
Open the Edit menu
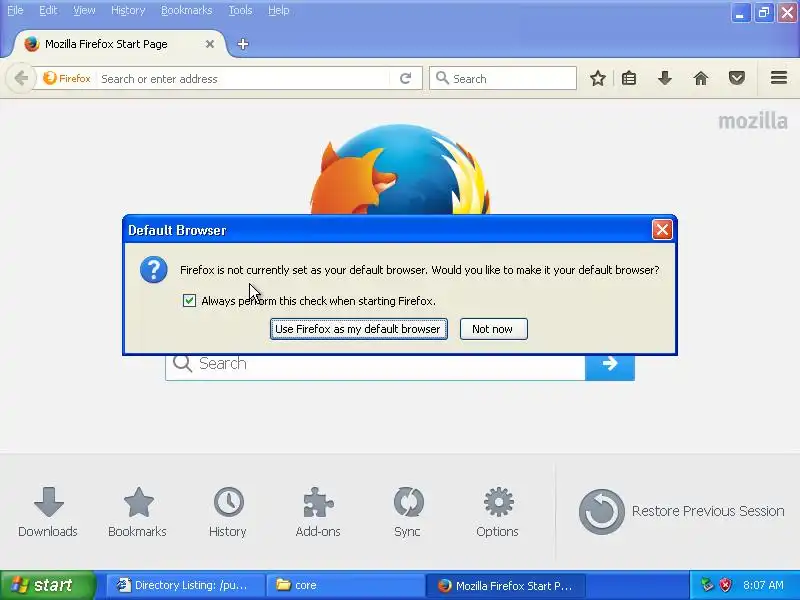[48, 10]
